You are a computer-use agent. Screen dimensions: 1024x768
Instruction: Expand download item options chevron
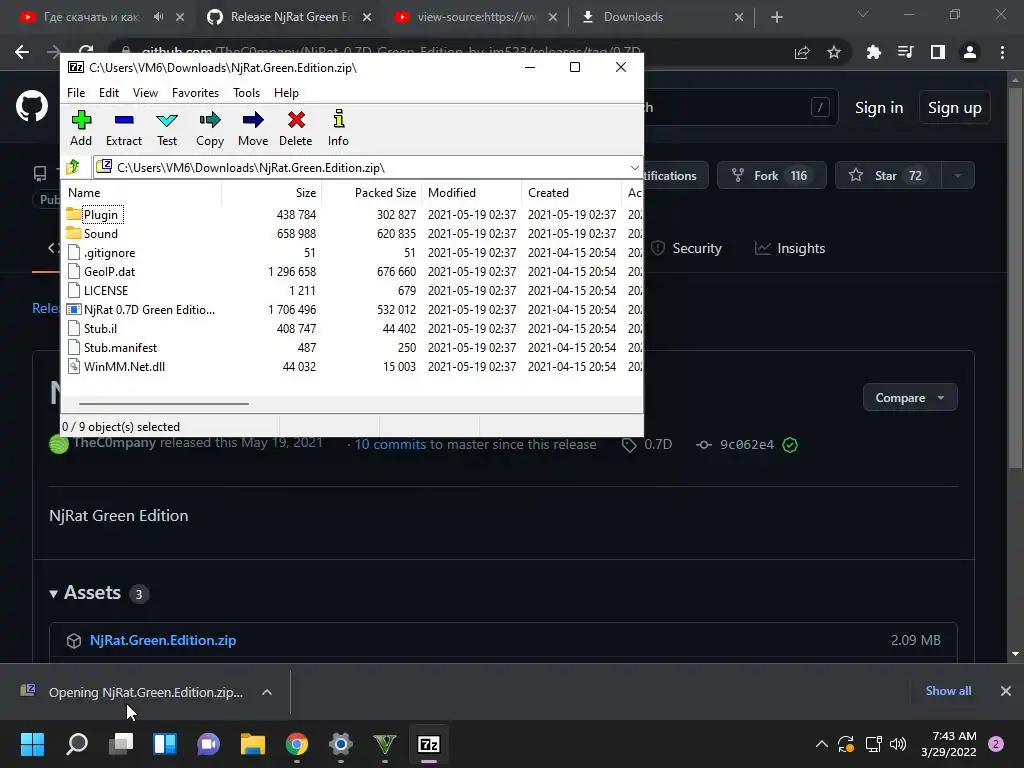[266, 692]
